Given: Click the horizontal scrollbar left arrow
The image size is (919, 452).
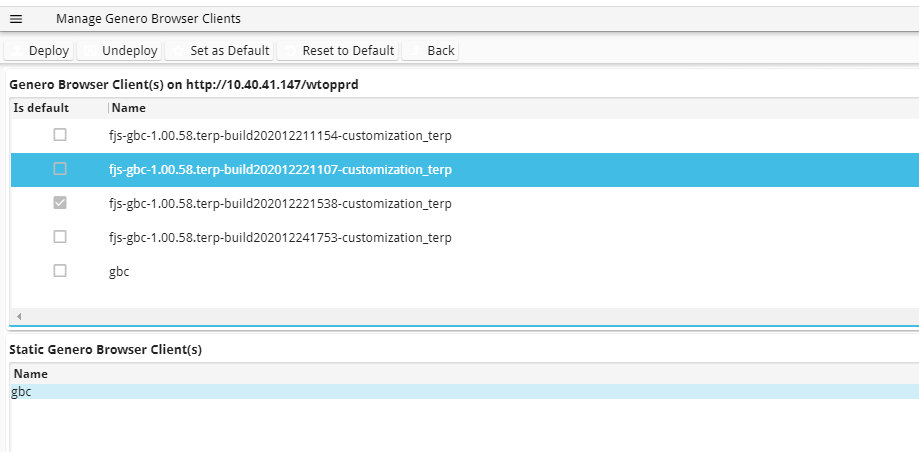Looking at the screenshot, I should 19,317.
